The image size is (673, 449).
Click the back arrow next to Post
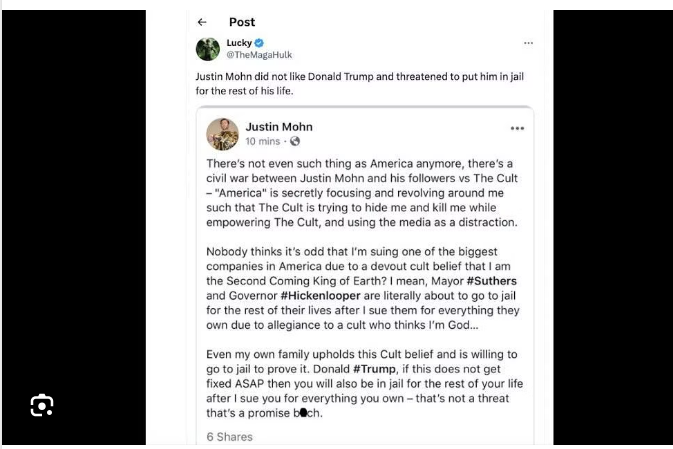point(202,22)
